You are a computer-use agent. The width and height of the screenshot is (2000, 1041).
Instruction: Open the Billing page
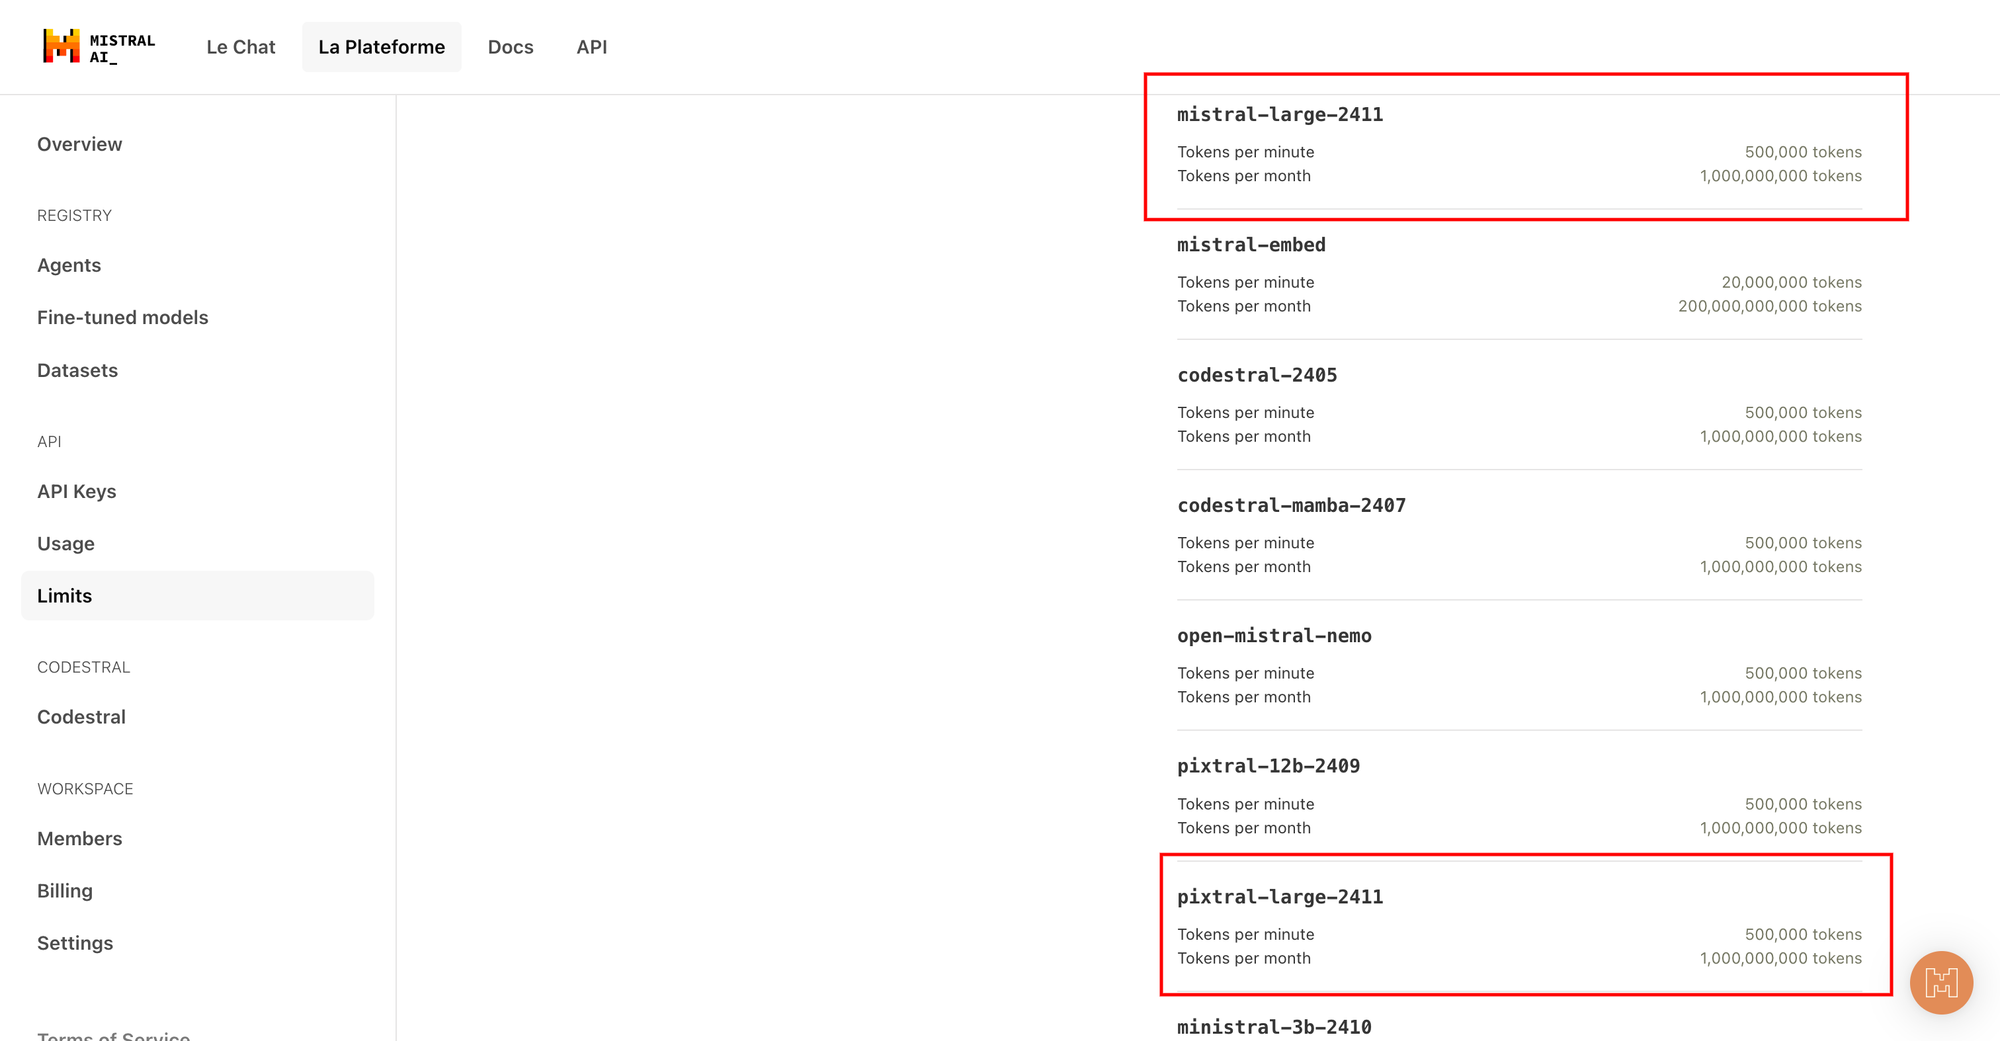click(x=65, y=891)
